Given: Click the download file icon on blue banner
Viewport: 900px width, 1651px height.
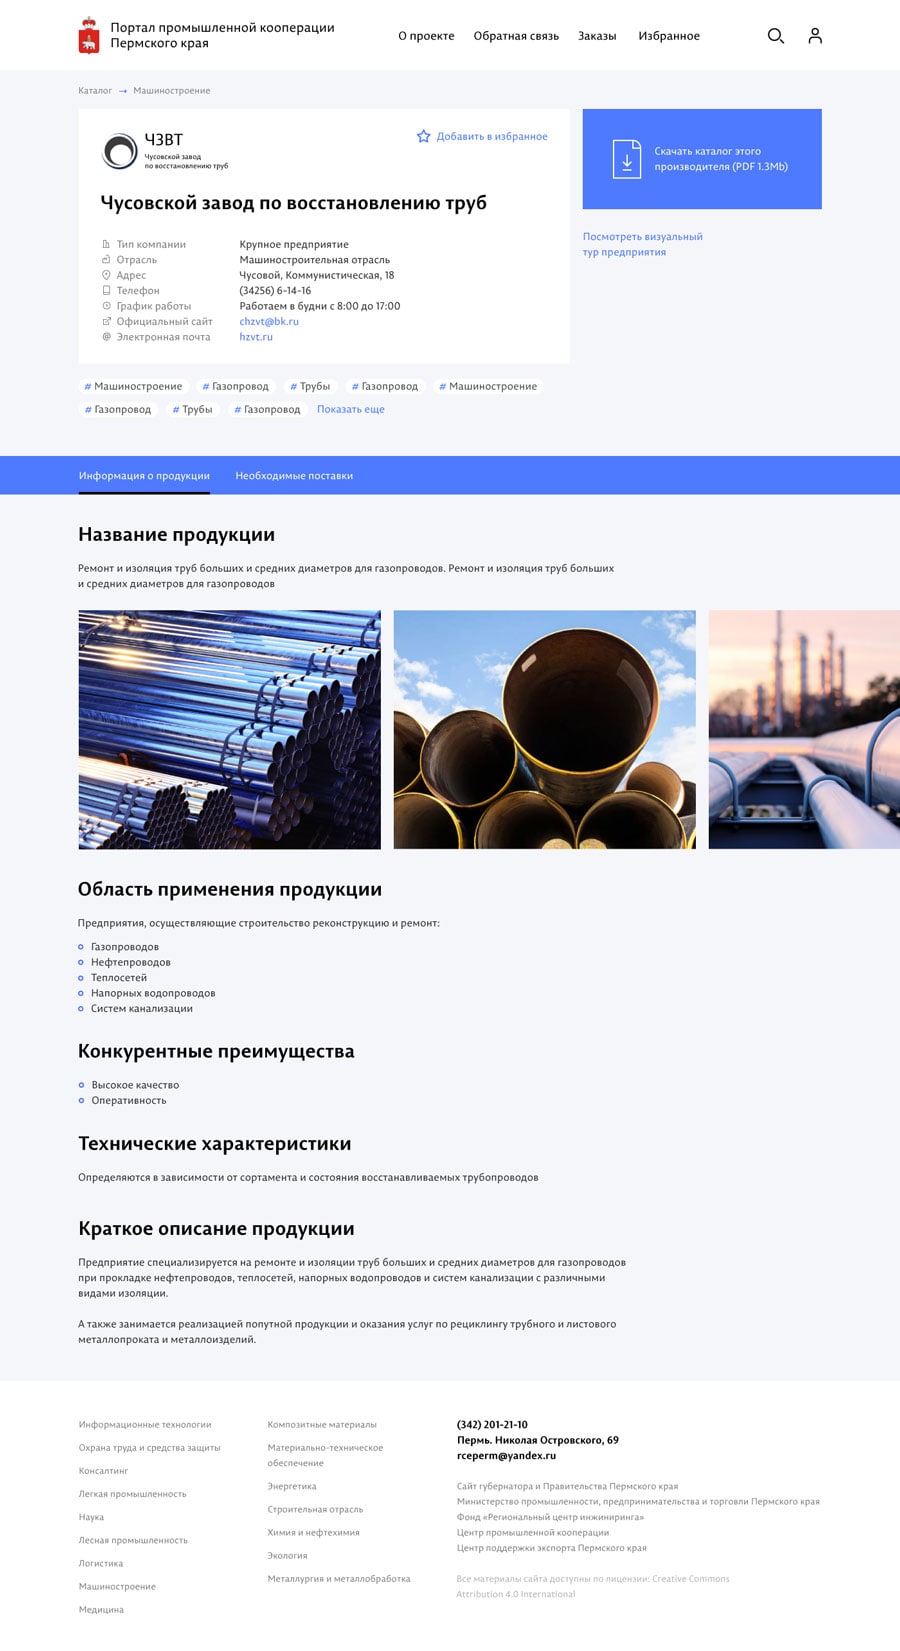Looking at the screenshot, I should (626, 159).
